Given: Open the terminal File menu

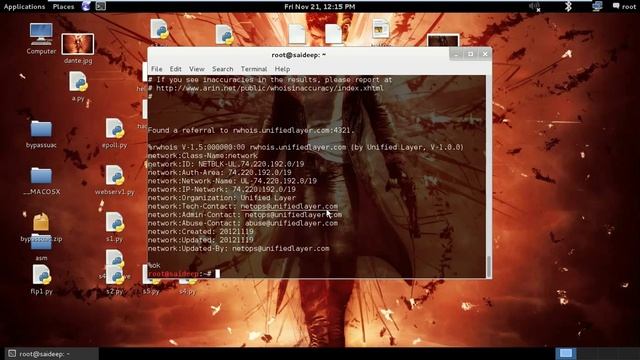Looking at the screenshot, I should (x=156, y=69).
